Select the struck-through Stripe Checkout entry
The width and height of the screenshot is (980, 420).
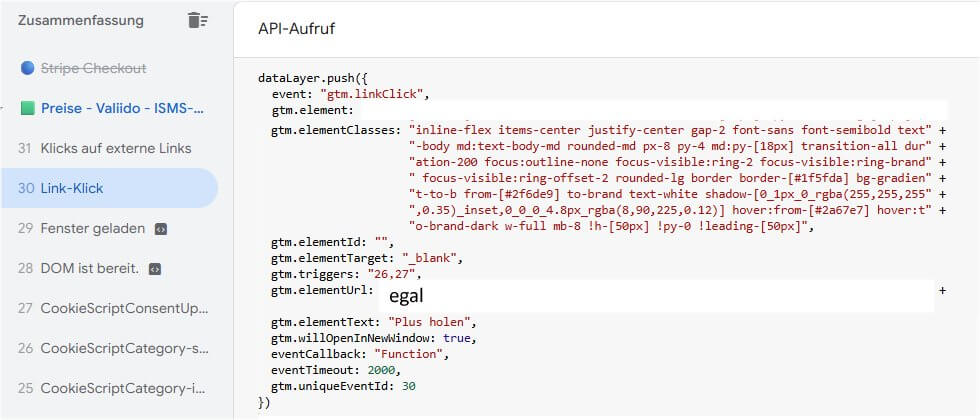click(94, 68)
